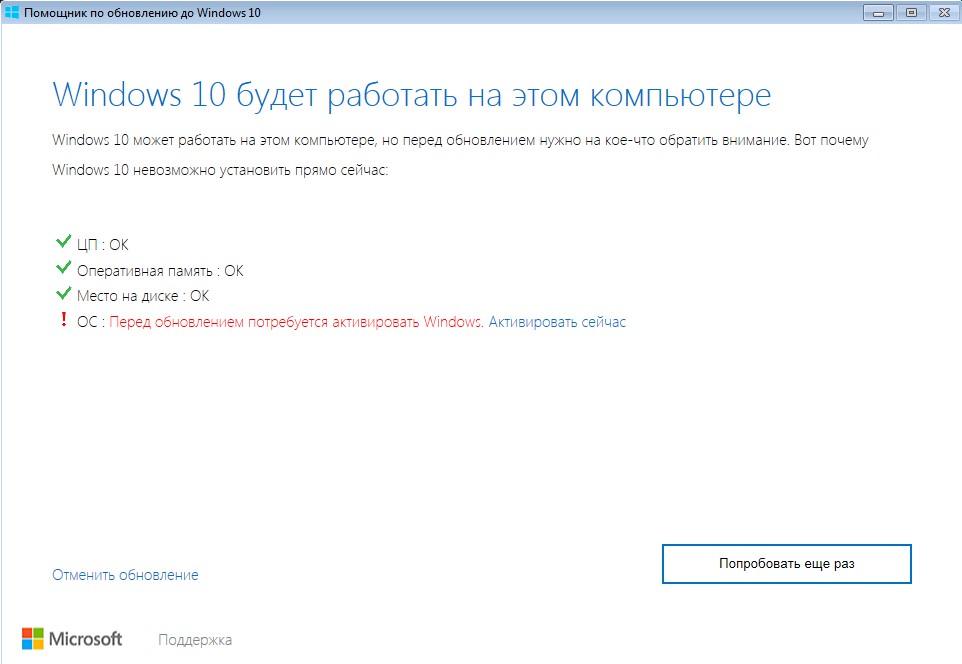Screen dimensions: 962x664
Task: Close the update assistant window
Action: point(944,12)
